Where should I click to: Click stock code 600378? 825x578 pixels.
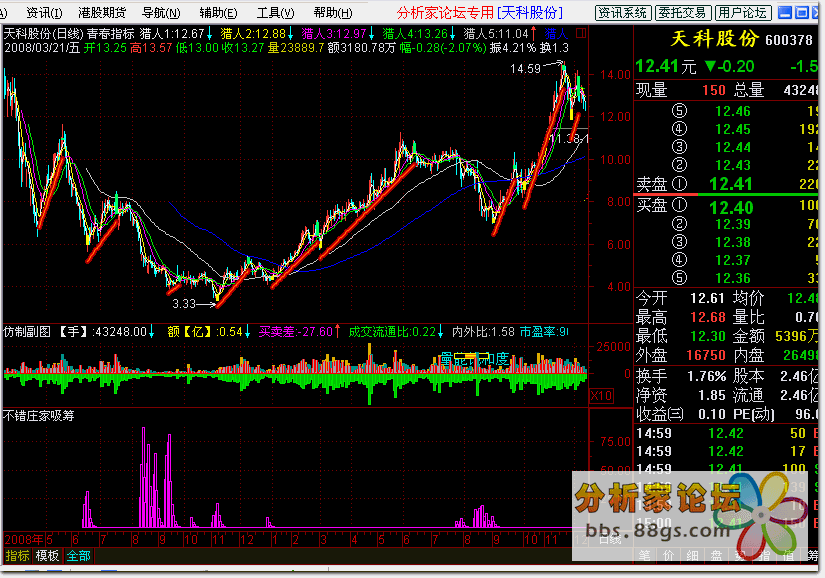pos(789,40)
